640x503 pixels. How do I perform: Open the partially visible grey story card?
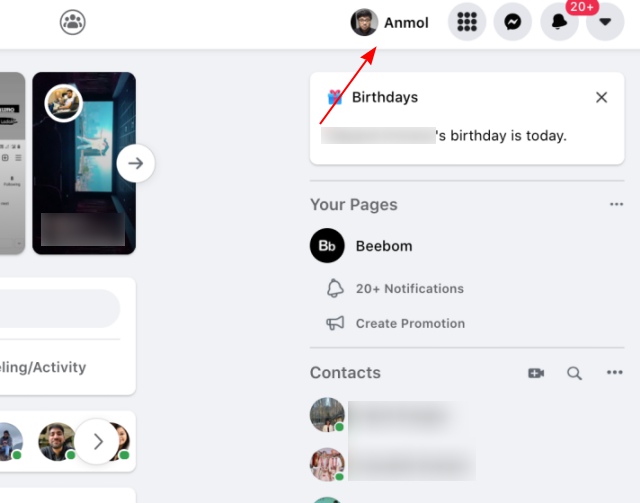point(12,163)
